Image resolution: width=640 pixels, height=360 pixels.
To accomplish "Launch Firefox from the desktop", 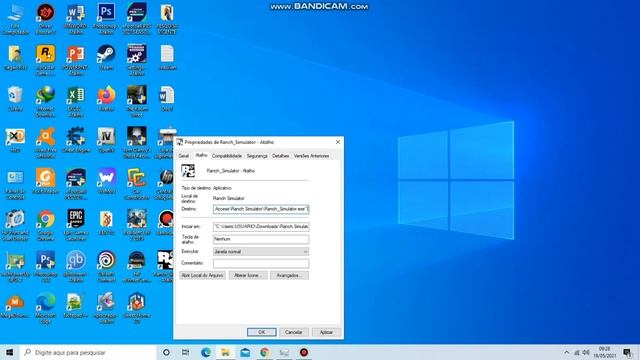I will [x=106, y=99].
